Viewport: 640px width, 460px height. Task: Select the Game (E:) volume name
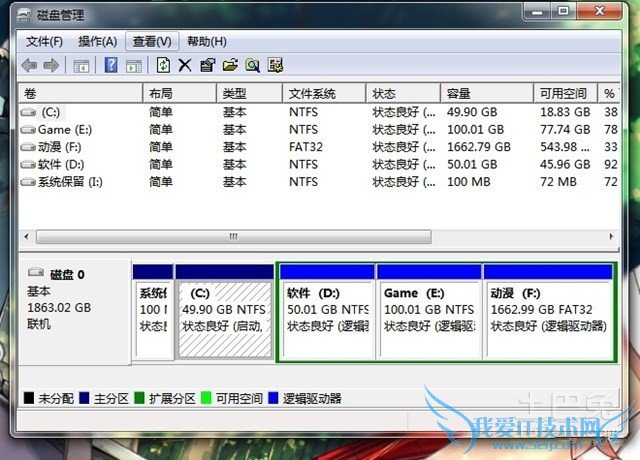point(65,130)
